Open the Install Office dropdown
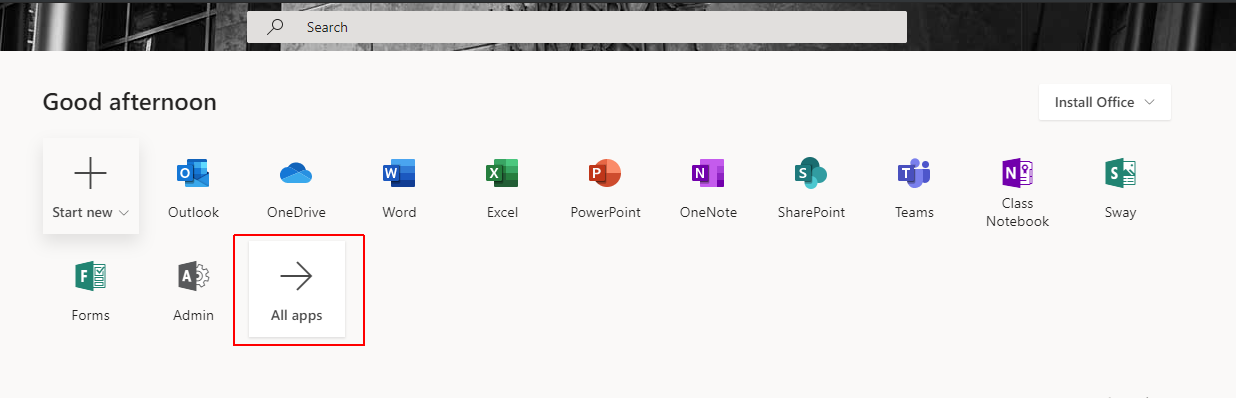The image size is (1236, 398). click(1105, 102)
